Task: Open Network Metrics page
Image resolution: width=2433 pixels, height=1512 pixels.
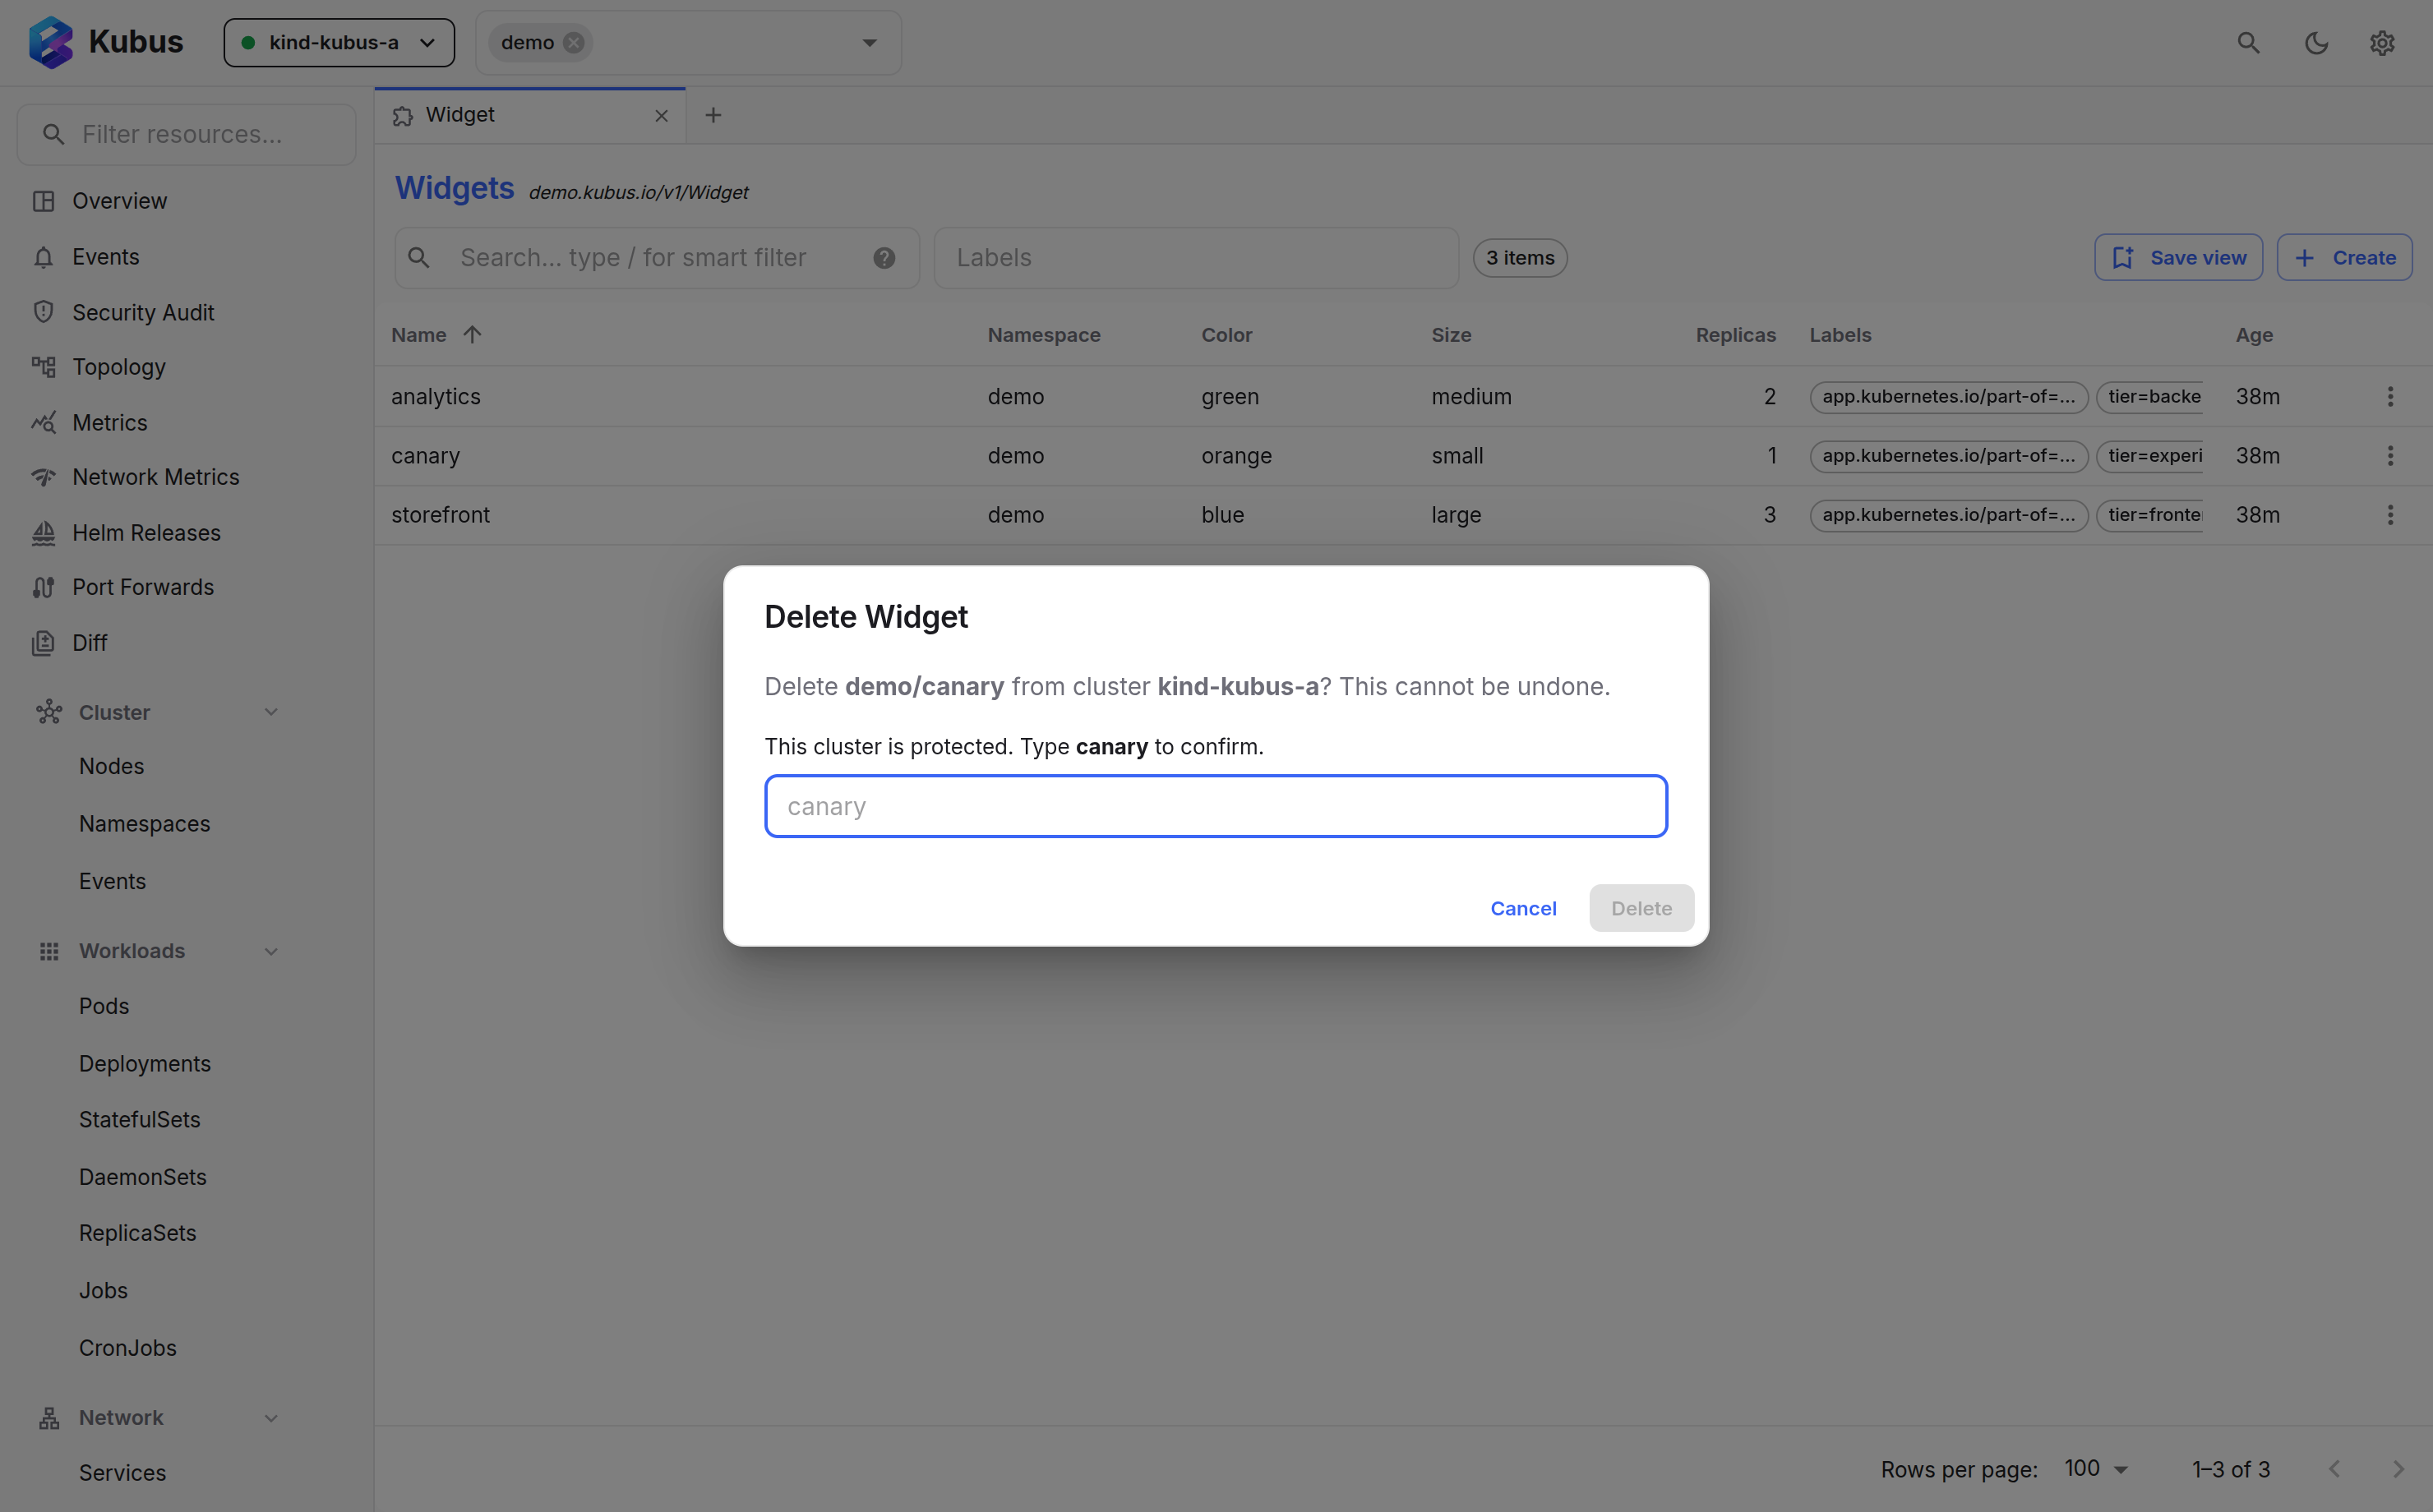Action: pyautogui.click(x=156, y=477)
